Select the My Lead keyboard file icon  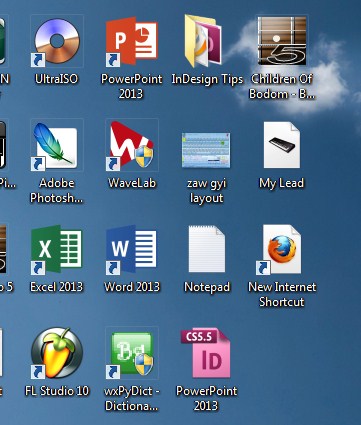(x=282, y=145)
